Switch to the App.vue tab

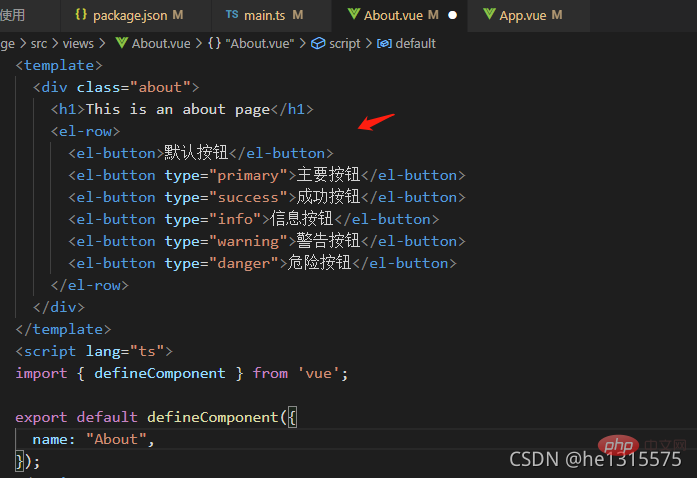click(x=529, y=16)
